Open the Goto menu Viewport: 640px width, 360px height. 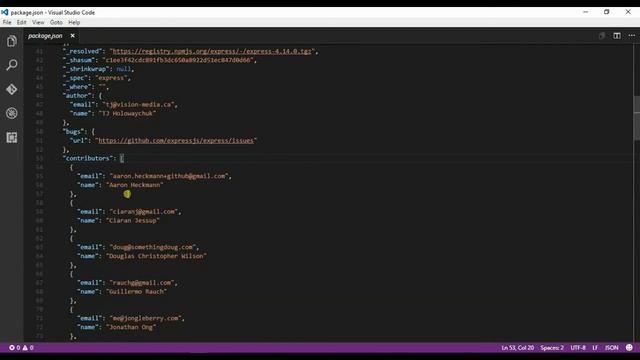point(56,22)
